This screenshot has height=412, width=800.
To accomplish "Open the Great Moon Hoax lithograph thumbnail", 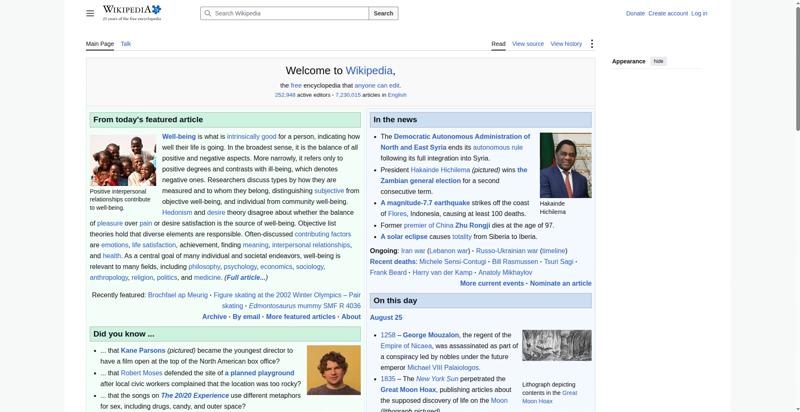I will click(557, 345).
